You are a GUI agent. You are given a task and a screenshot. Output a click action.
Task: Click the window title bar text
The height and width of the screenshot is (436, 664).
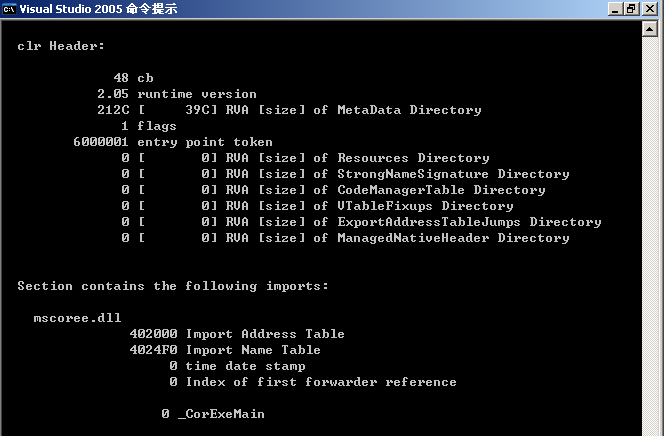click(x=98, y=9)
